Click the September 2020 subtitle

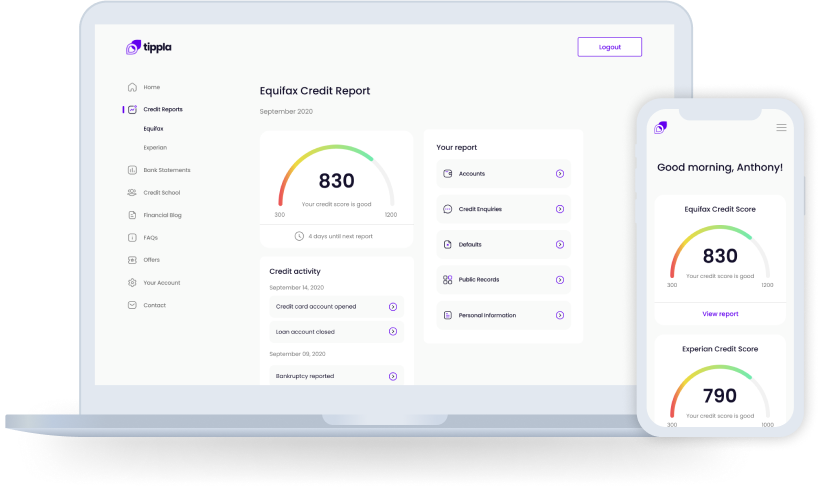pos(286,111)
